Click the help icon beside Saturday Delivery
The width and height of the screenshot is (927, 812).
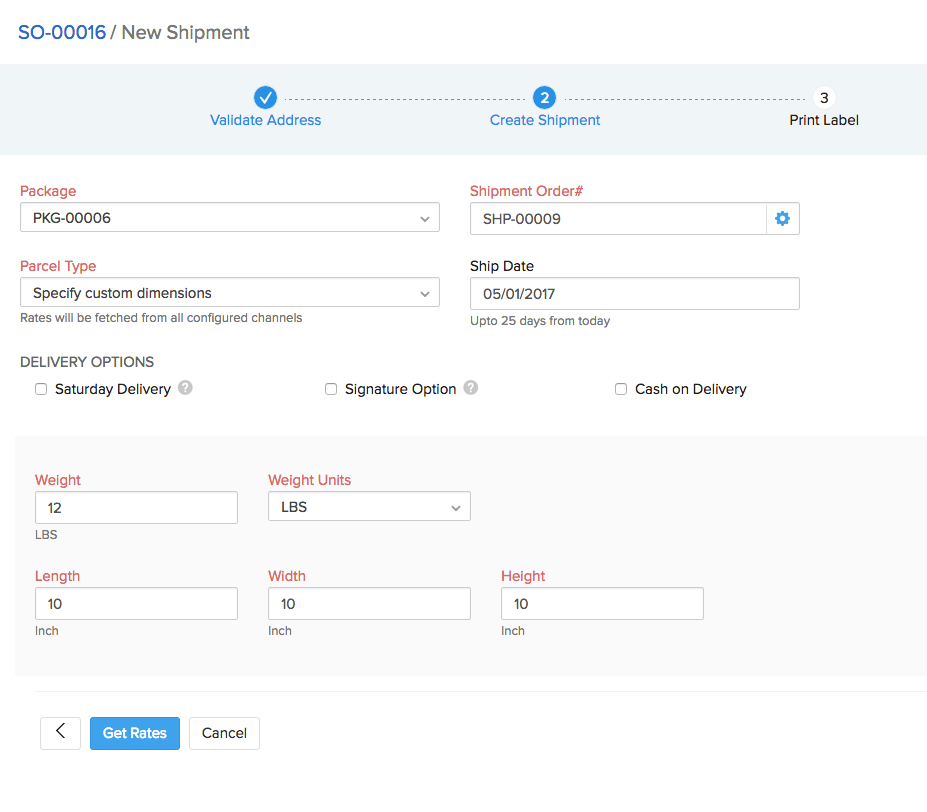pos(185,388)
